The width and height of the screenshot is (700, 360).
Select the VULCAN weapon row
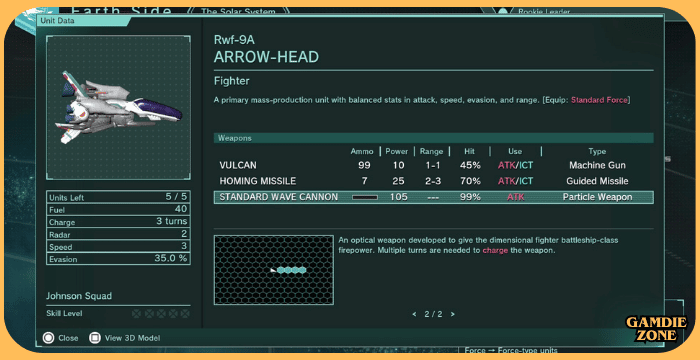(x=433, y=165)
